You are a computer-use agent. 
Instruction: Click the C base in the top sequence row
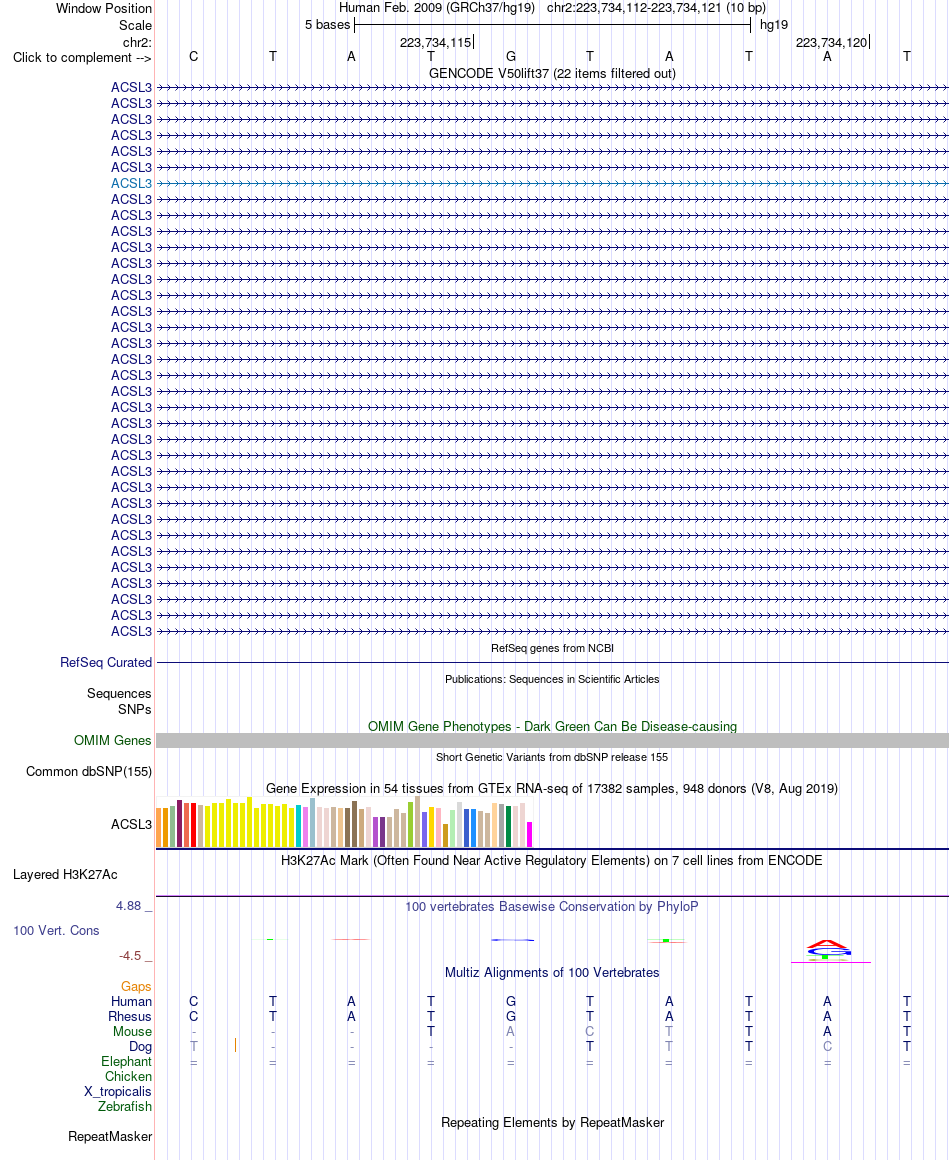pos(193,56)
